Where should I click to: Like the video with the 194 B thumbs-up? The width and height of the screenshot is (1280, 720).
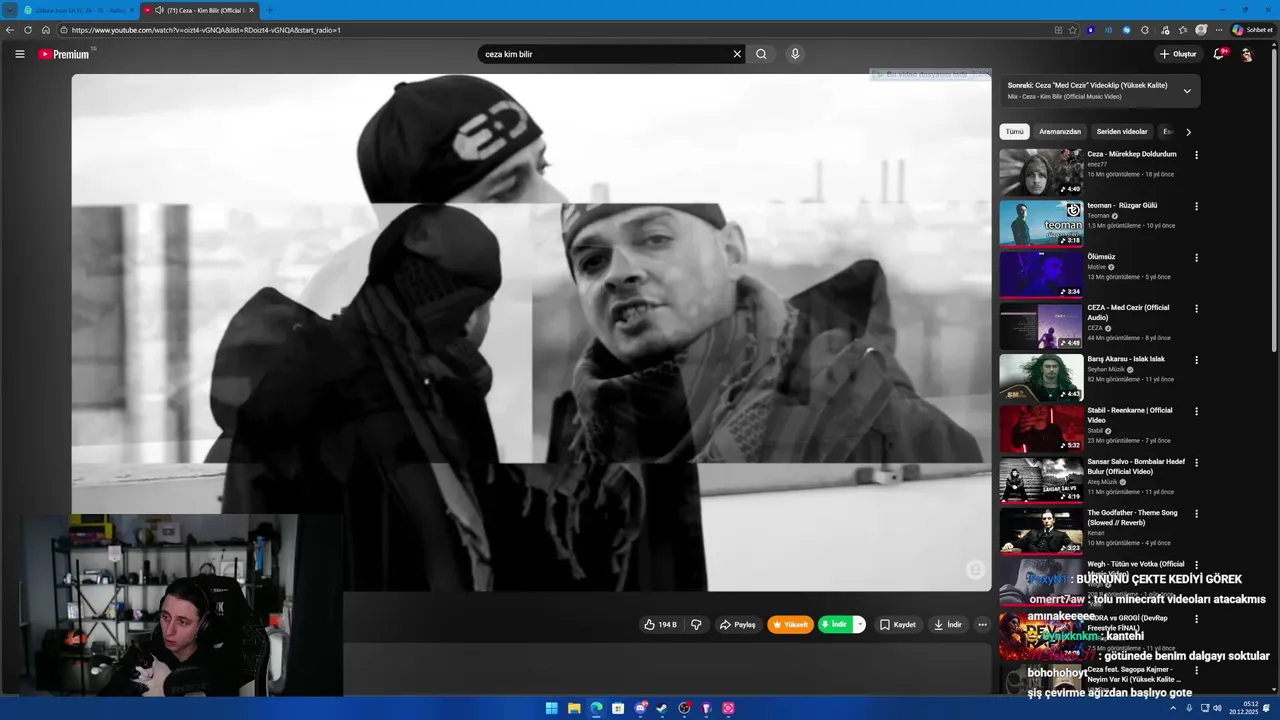tap(660, 624)
